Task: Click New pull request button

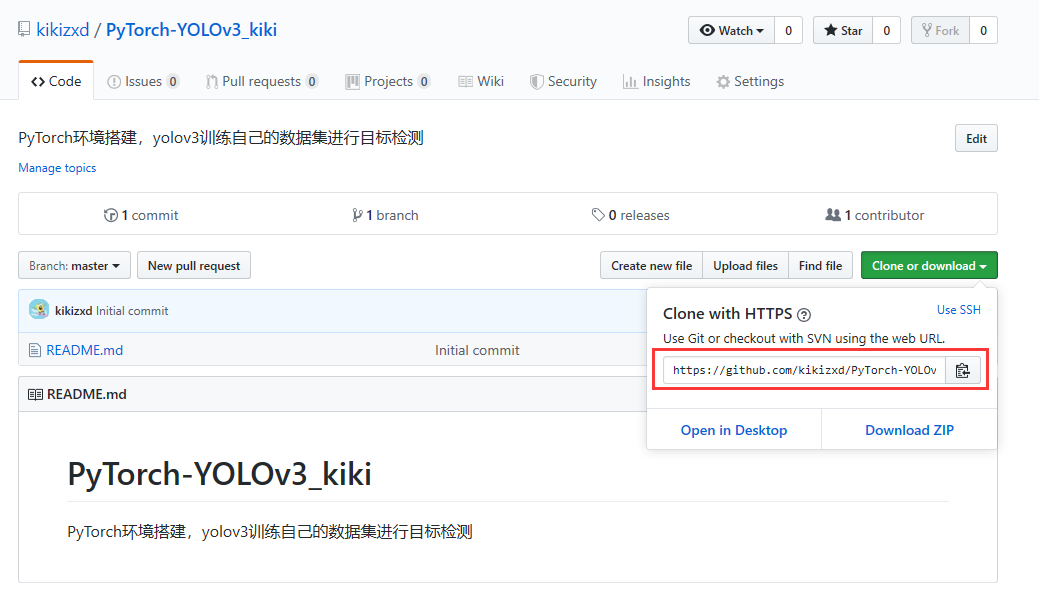Action: coord(193,265)
